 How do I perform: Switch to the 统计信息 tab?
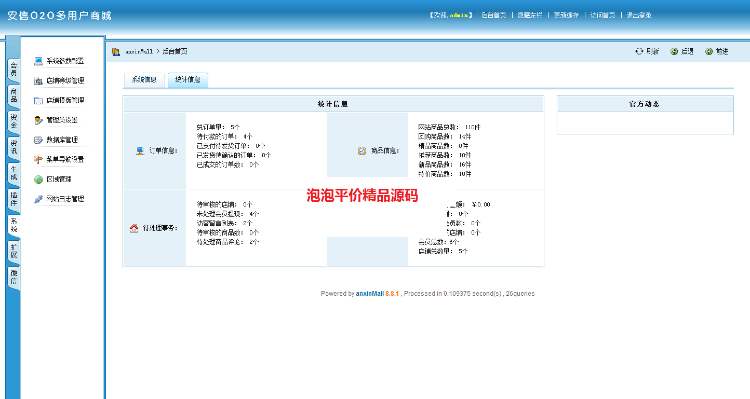coord(188,80)
